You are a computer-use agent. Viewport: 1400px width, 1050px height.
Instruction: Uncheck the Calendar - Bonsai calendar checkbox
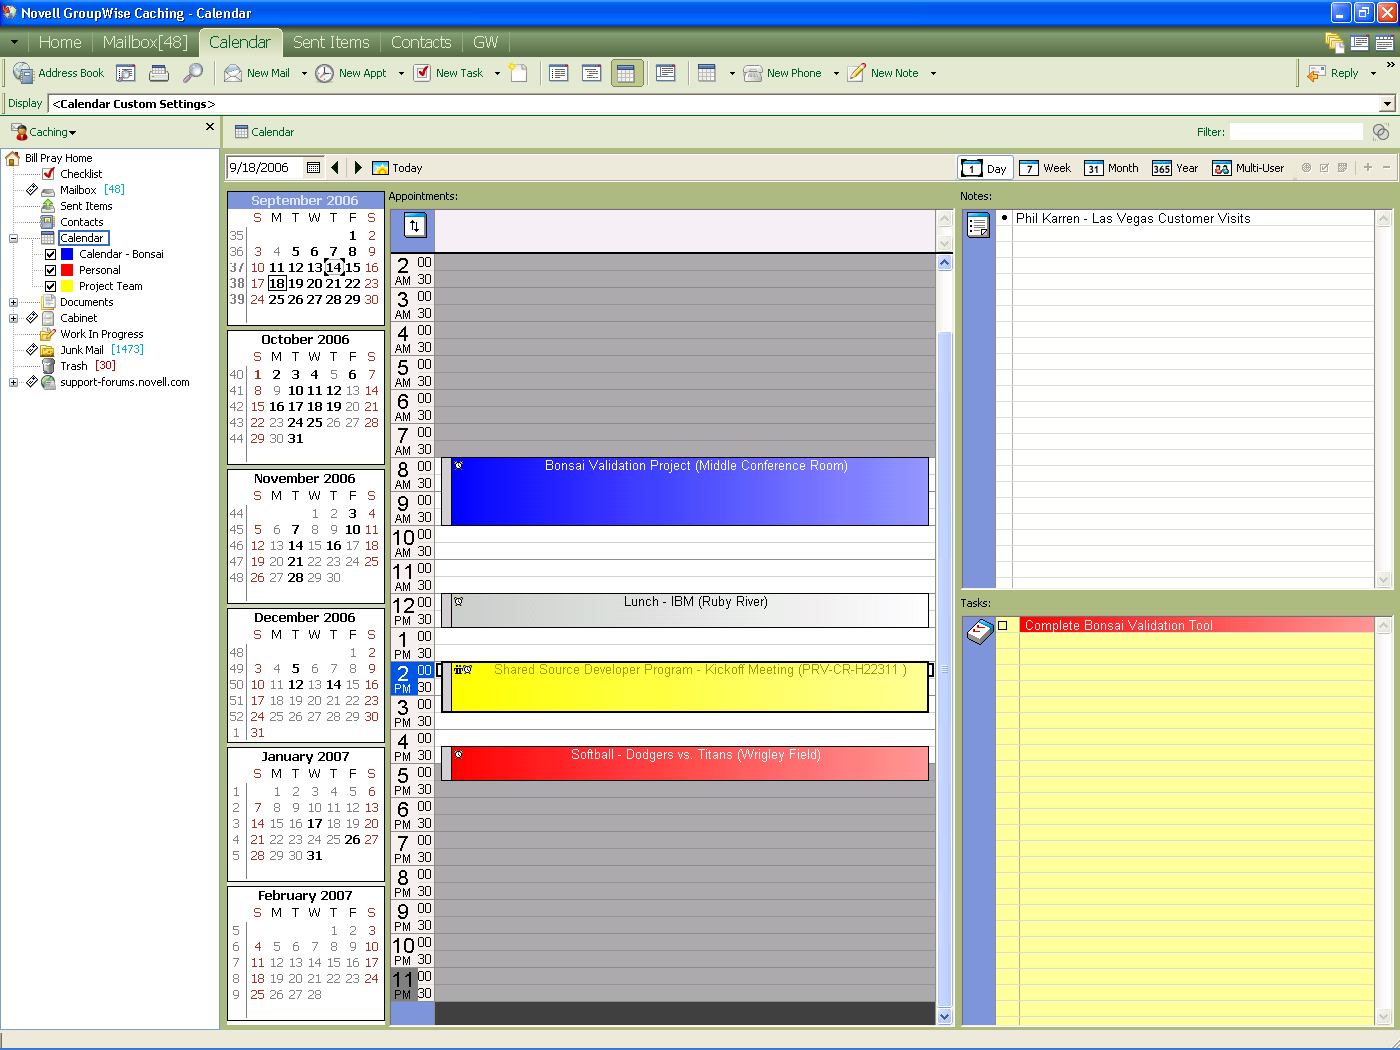coord(50,254)
